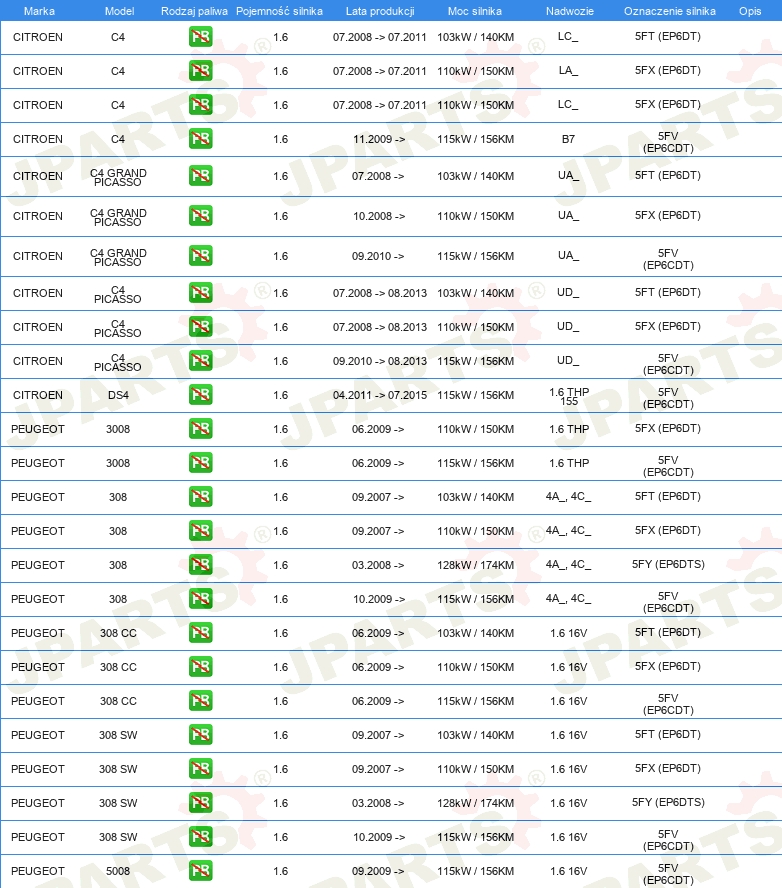Click the Pojemność silnika column header
This screenshot has width=782, height=888.
279,11
